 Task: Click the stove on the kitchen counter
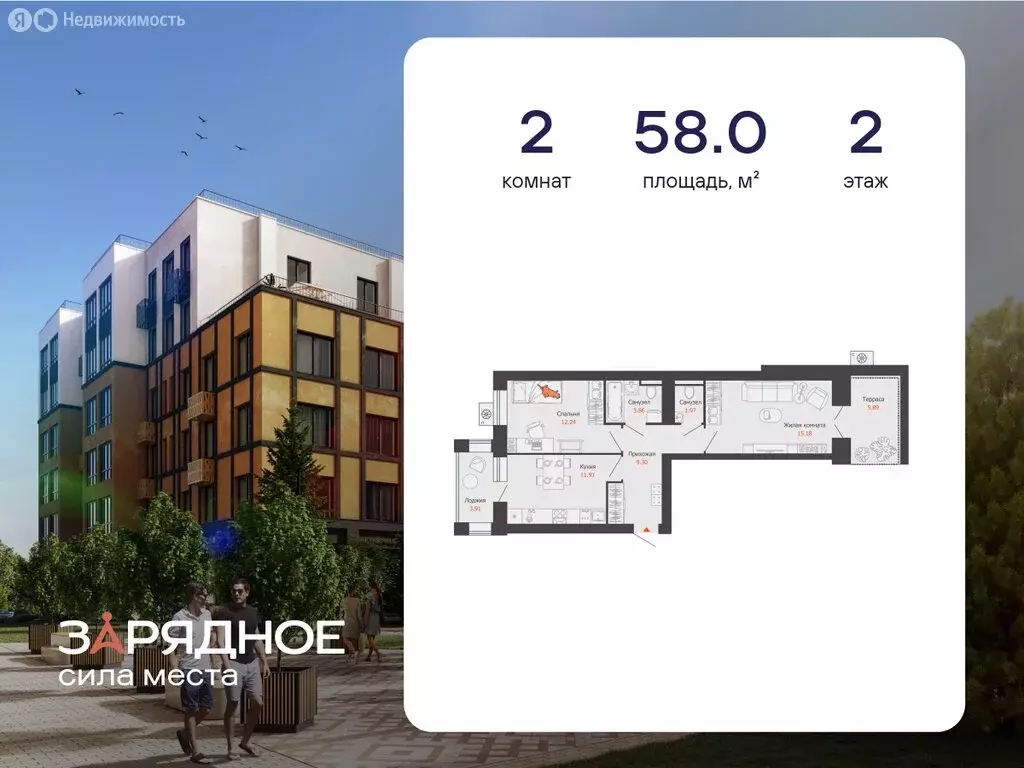560,516
